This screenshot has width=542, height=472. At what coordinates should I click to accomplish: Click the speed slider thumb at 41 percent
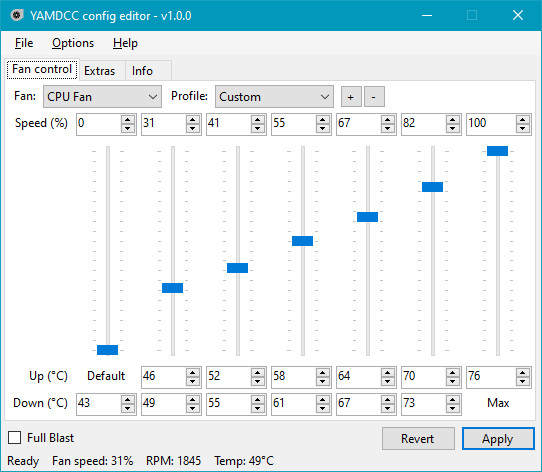237,268
